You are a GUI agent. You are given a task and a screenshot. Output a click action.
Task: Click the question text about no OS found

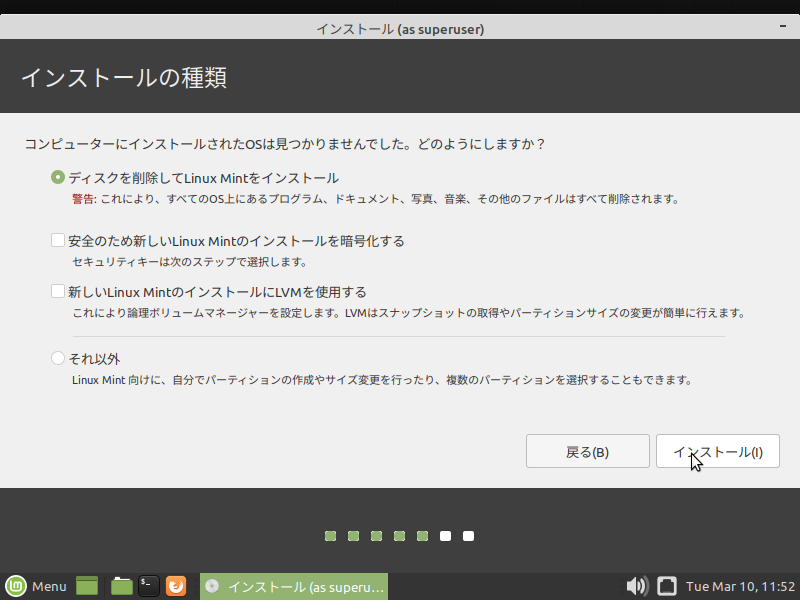click(x=285, y=144)
